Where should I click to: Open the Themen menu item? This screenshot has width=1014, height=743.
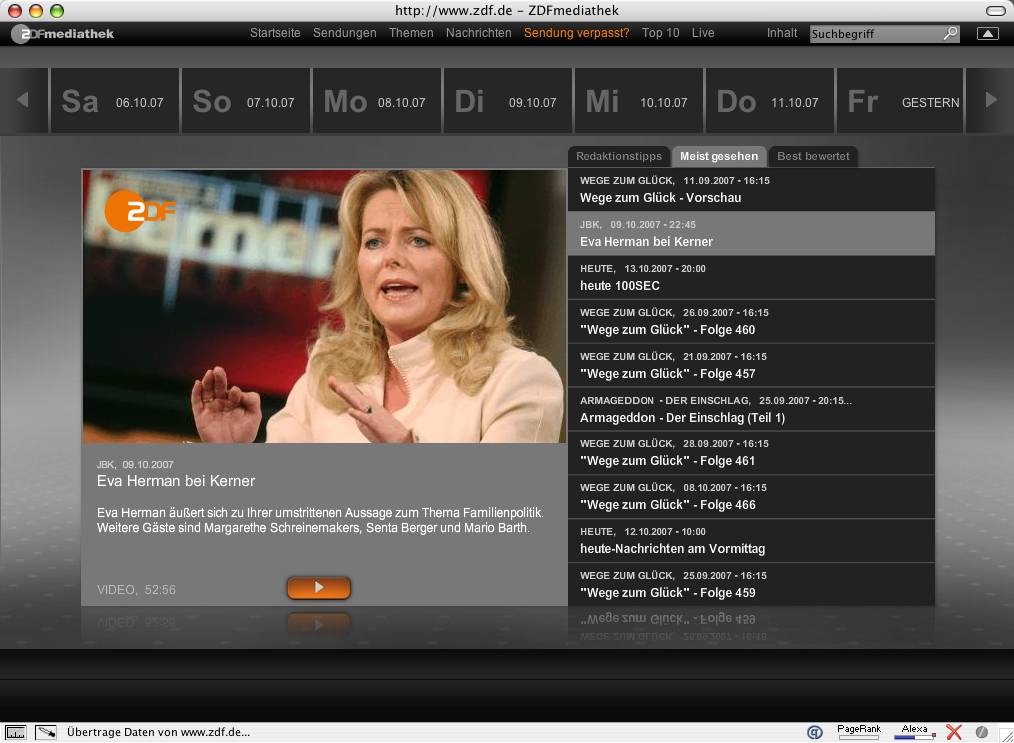[x=411, y=33]
